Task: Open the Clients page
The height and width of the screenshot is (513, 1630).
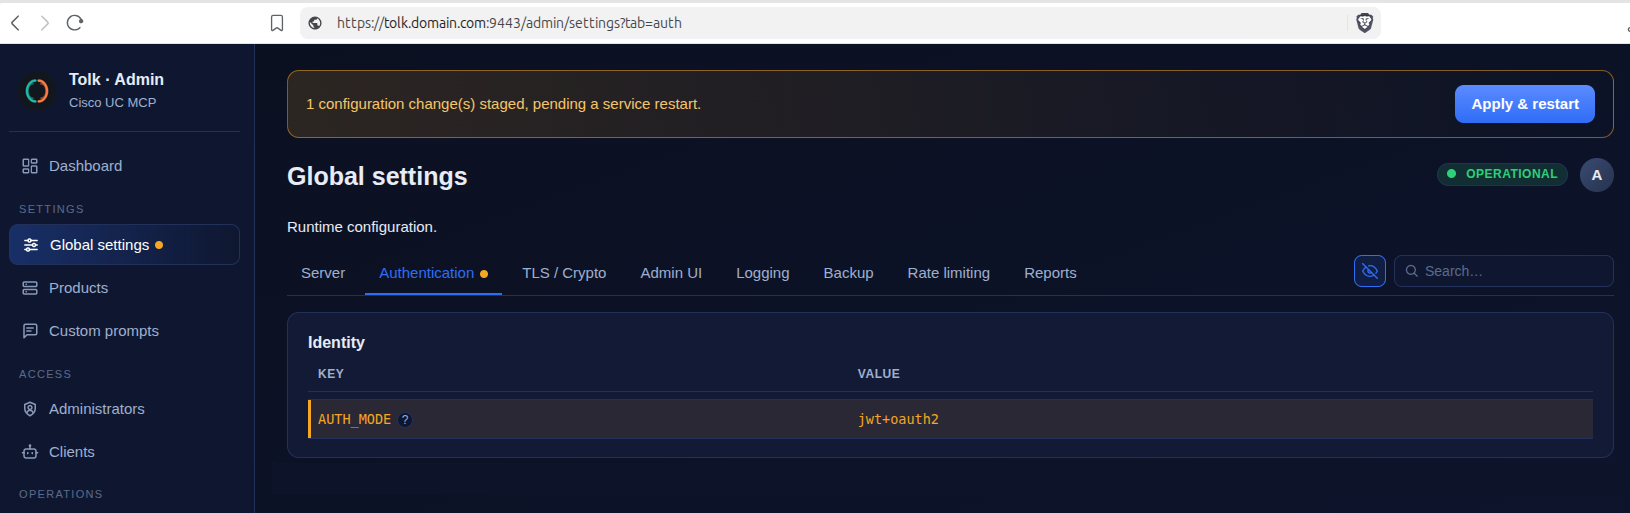Action: coord(124,452)
